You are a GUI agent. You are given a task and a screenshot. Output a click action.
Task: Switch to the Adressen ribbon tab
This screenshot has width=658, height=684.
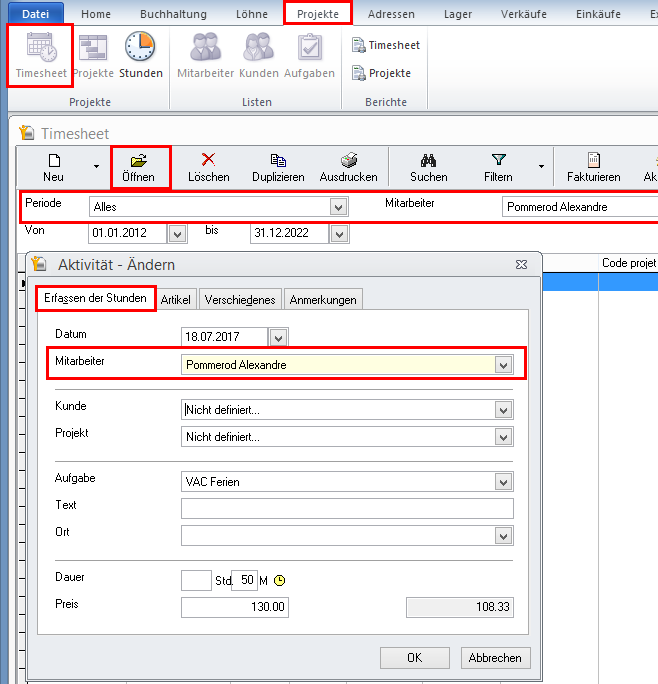pyautogui.click(x=391, y=14)
